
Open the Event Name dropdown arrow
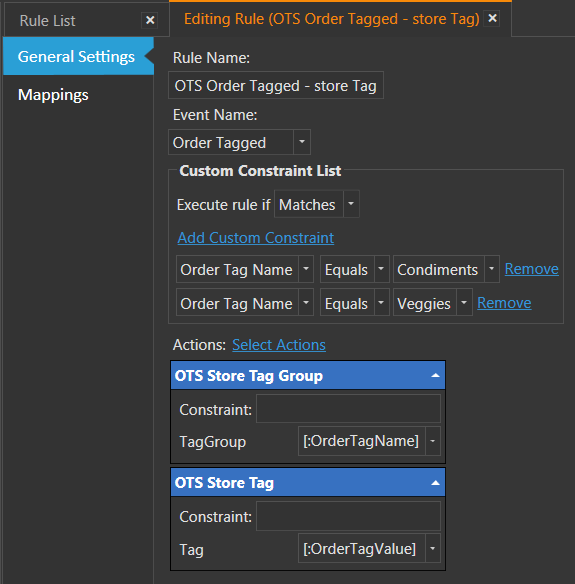pos(302,142)
